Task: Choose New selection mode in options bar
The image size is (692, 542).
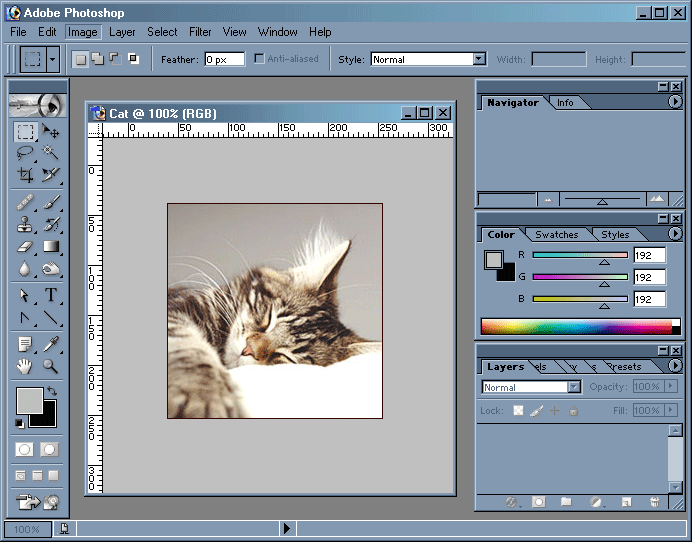Action: coord(81,59)
